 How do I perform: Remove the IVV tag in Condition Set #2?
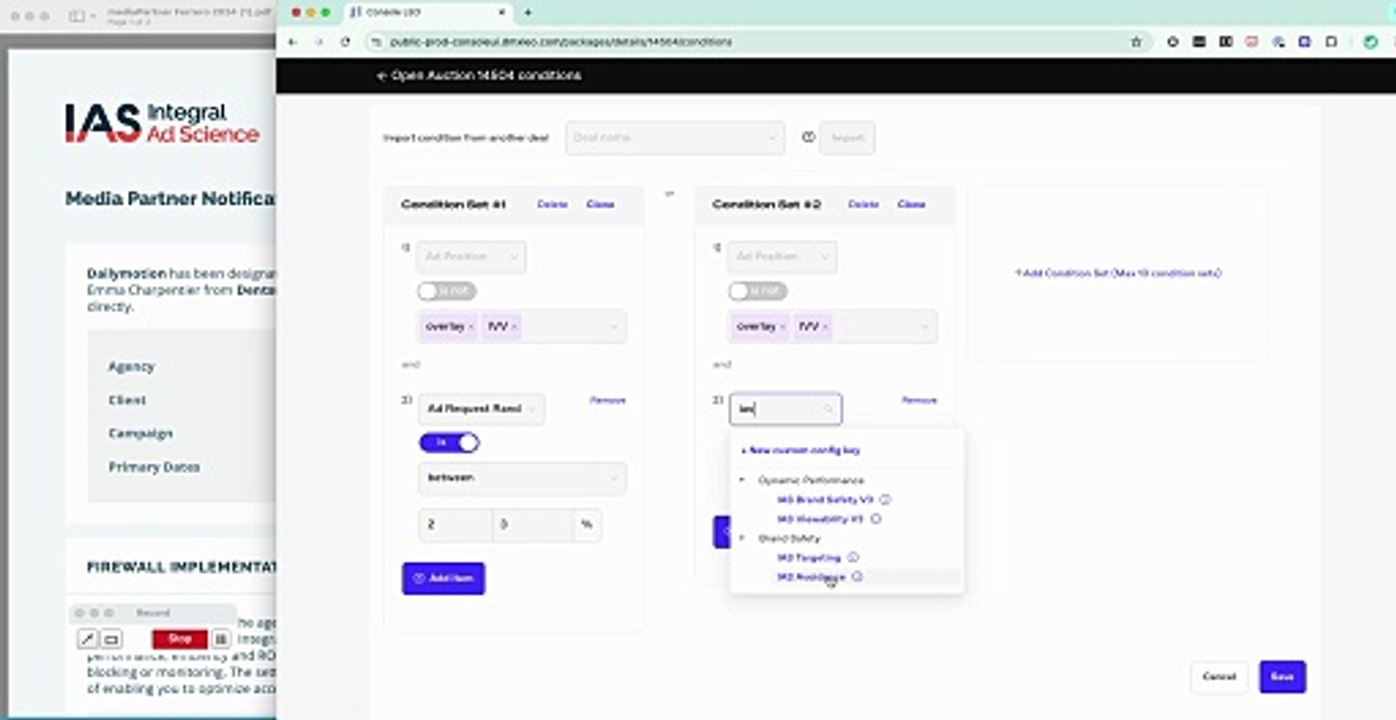pyautogui.click(x=824, y=327)
